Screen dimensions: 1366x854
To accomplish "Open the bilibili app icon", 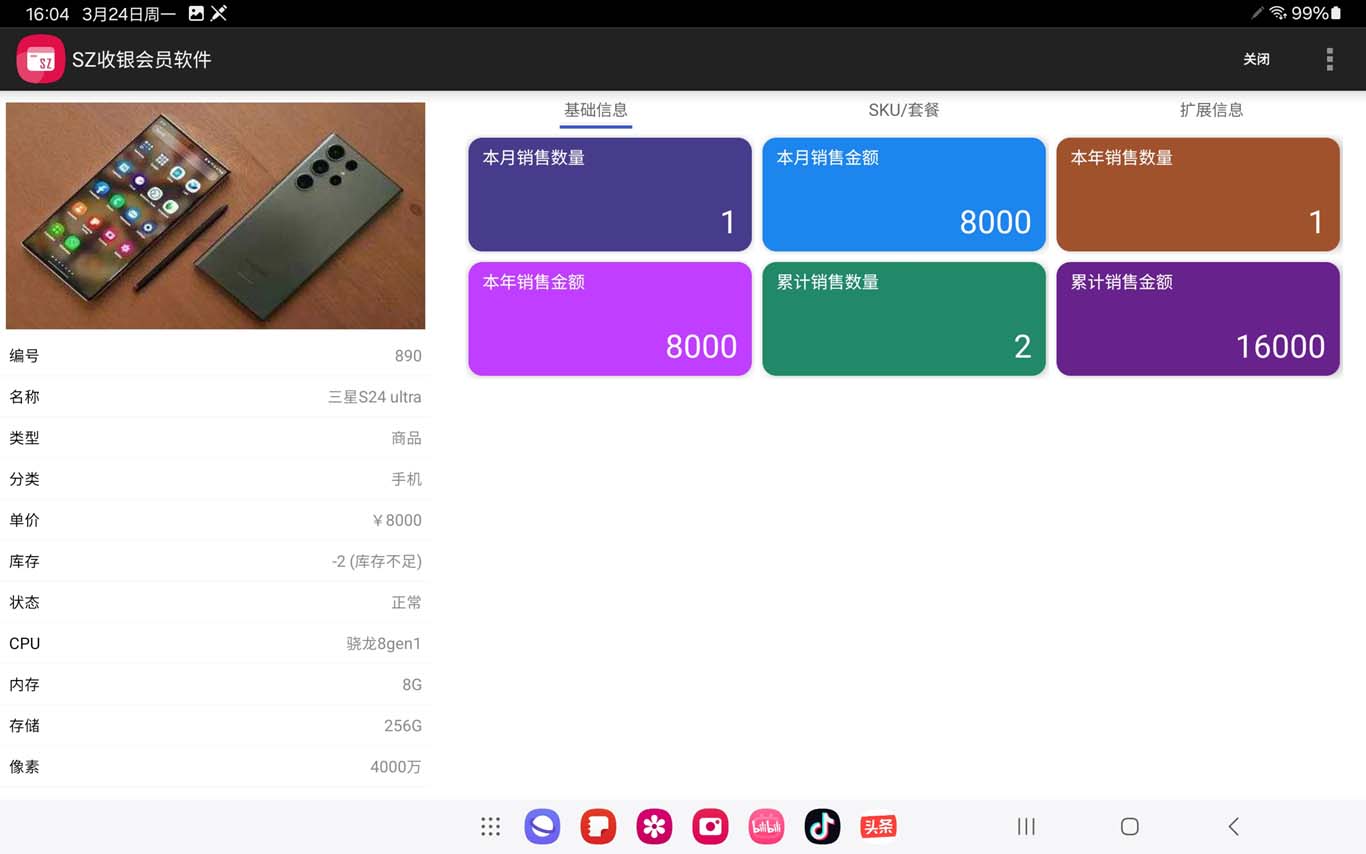I will (x=766, y=826).
